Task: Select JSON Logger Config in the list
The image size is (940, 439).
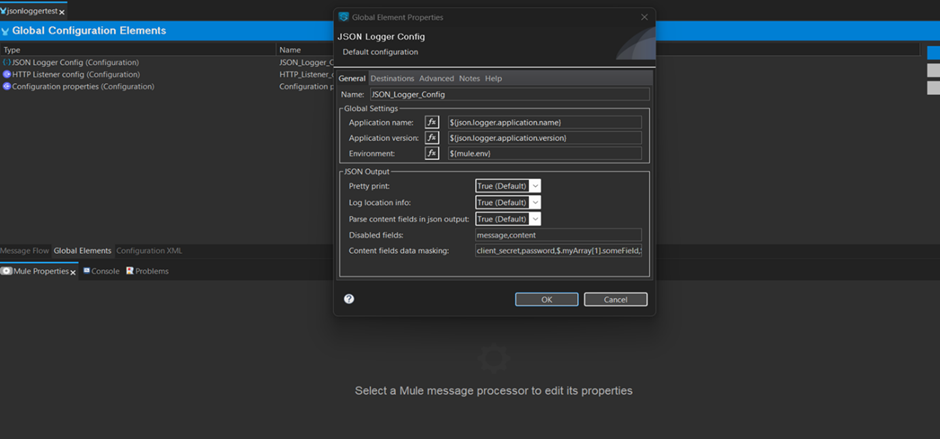Action: 75,62
